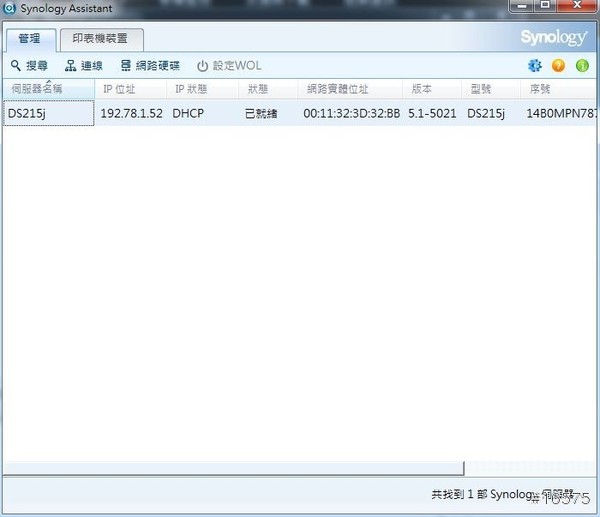The width and height of the screenshot is (600, 517).
Task: Click the horizontal scrollbar thumb
Action: tap(233, 468)
